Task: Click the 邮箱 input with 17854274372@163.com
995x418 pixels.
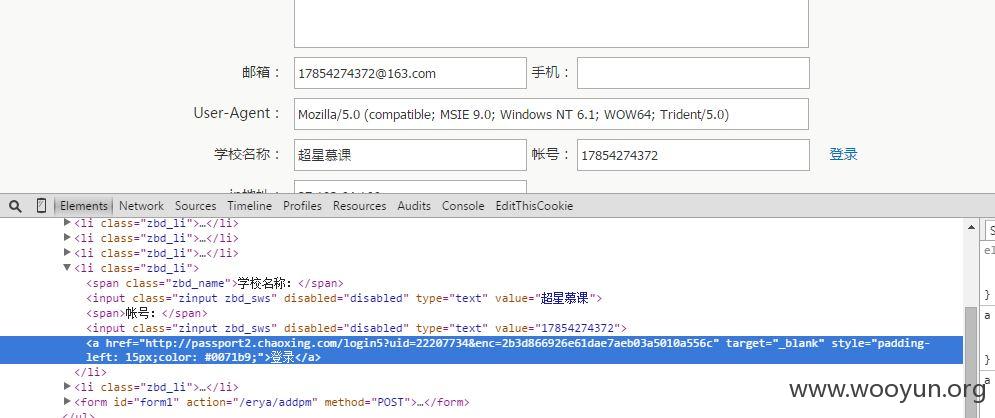Action: 410,73
